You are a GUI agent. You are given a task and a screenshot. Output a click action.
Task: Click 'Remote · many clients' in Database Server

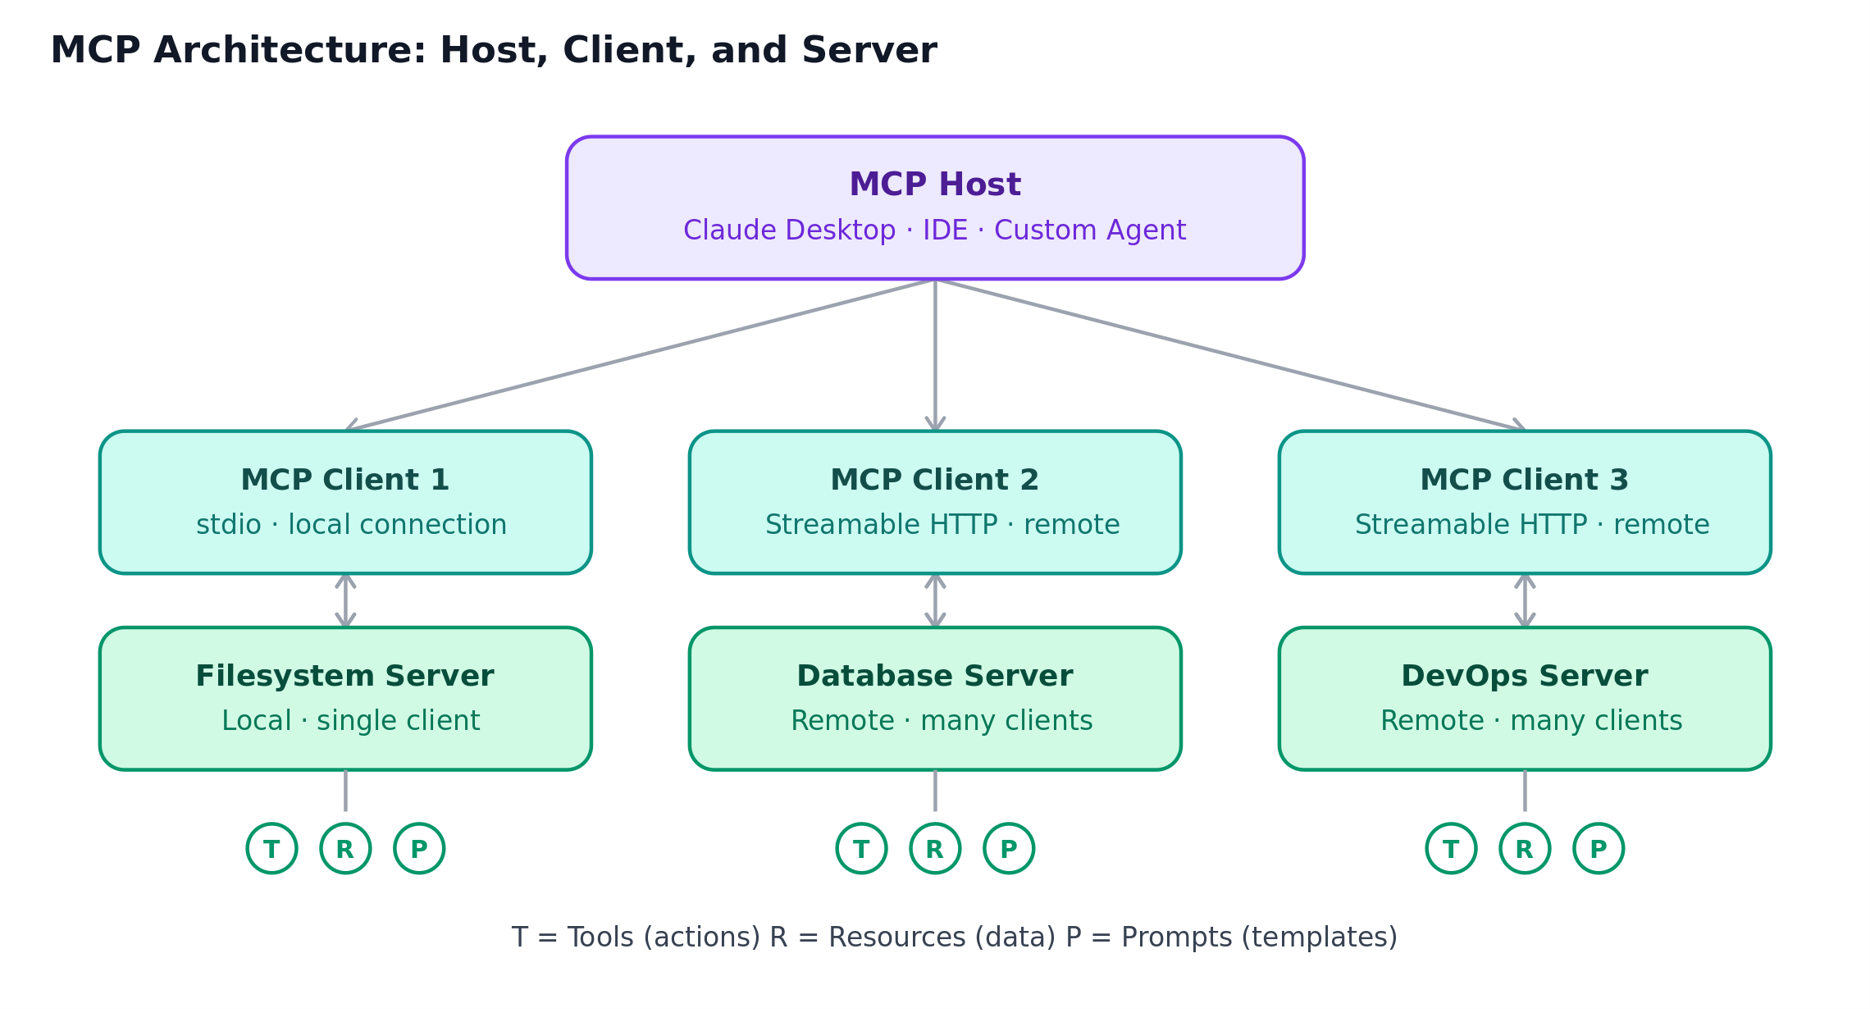(942, 721)
